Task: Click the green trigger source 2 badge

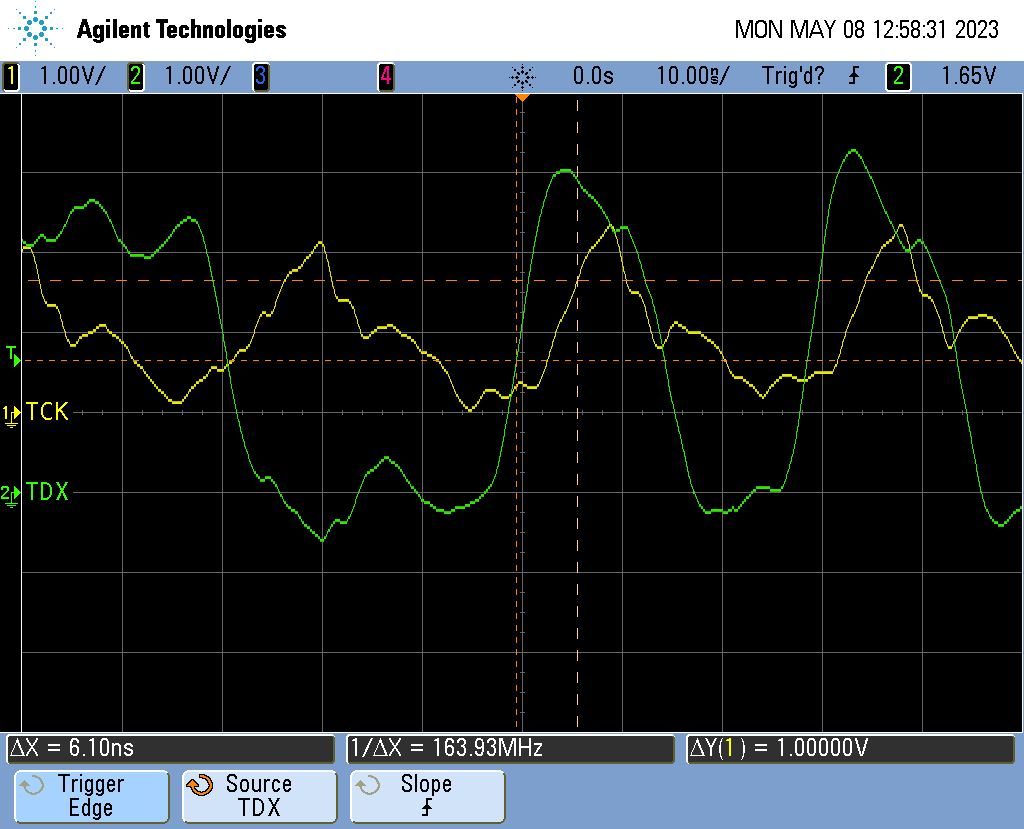Action: coord(897,76)
